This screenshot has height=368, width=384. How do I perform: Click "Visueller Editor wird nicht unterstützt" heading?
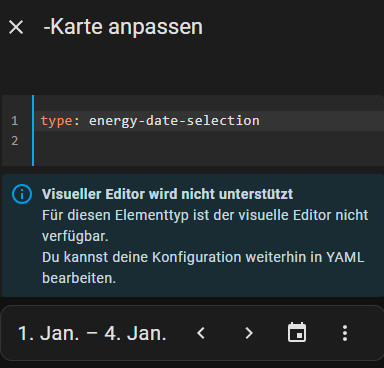(x=167, y=194)
